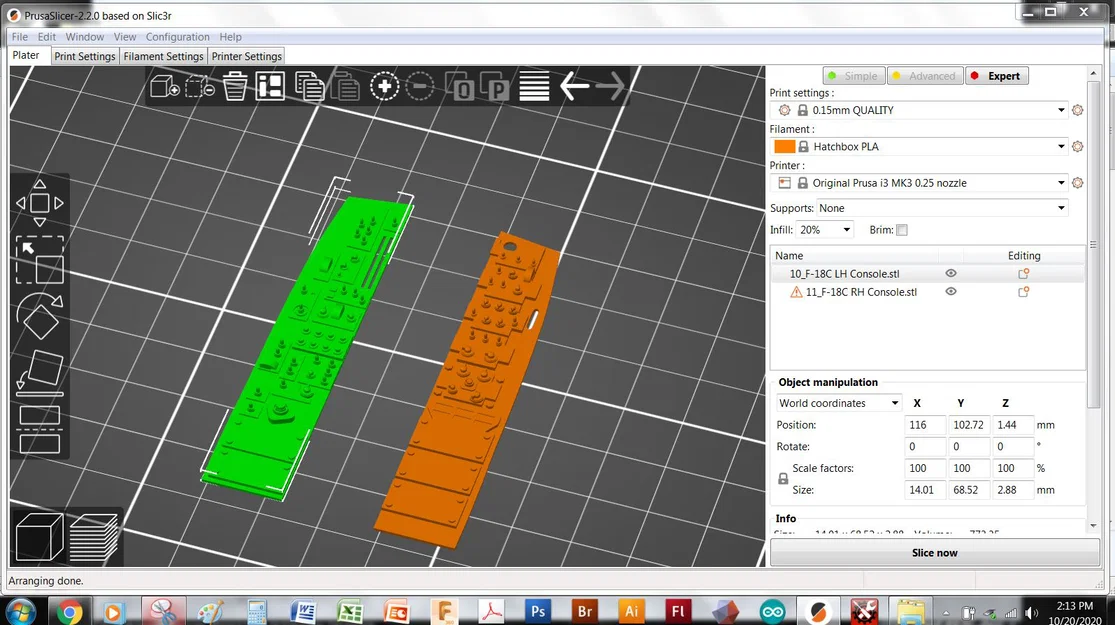Click the Split to objects icon

pyautogui.click(x=460, y=87)
